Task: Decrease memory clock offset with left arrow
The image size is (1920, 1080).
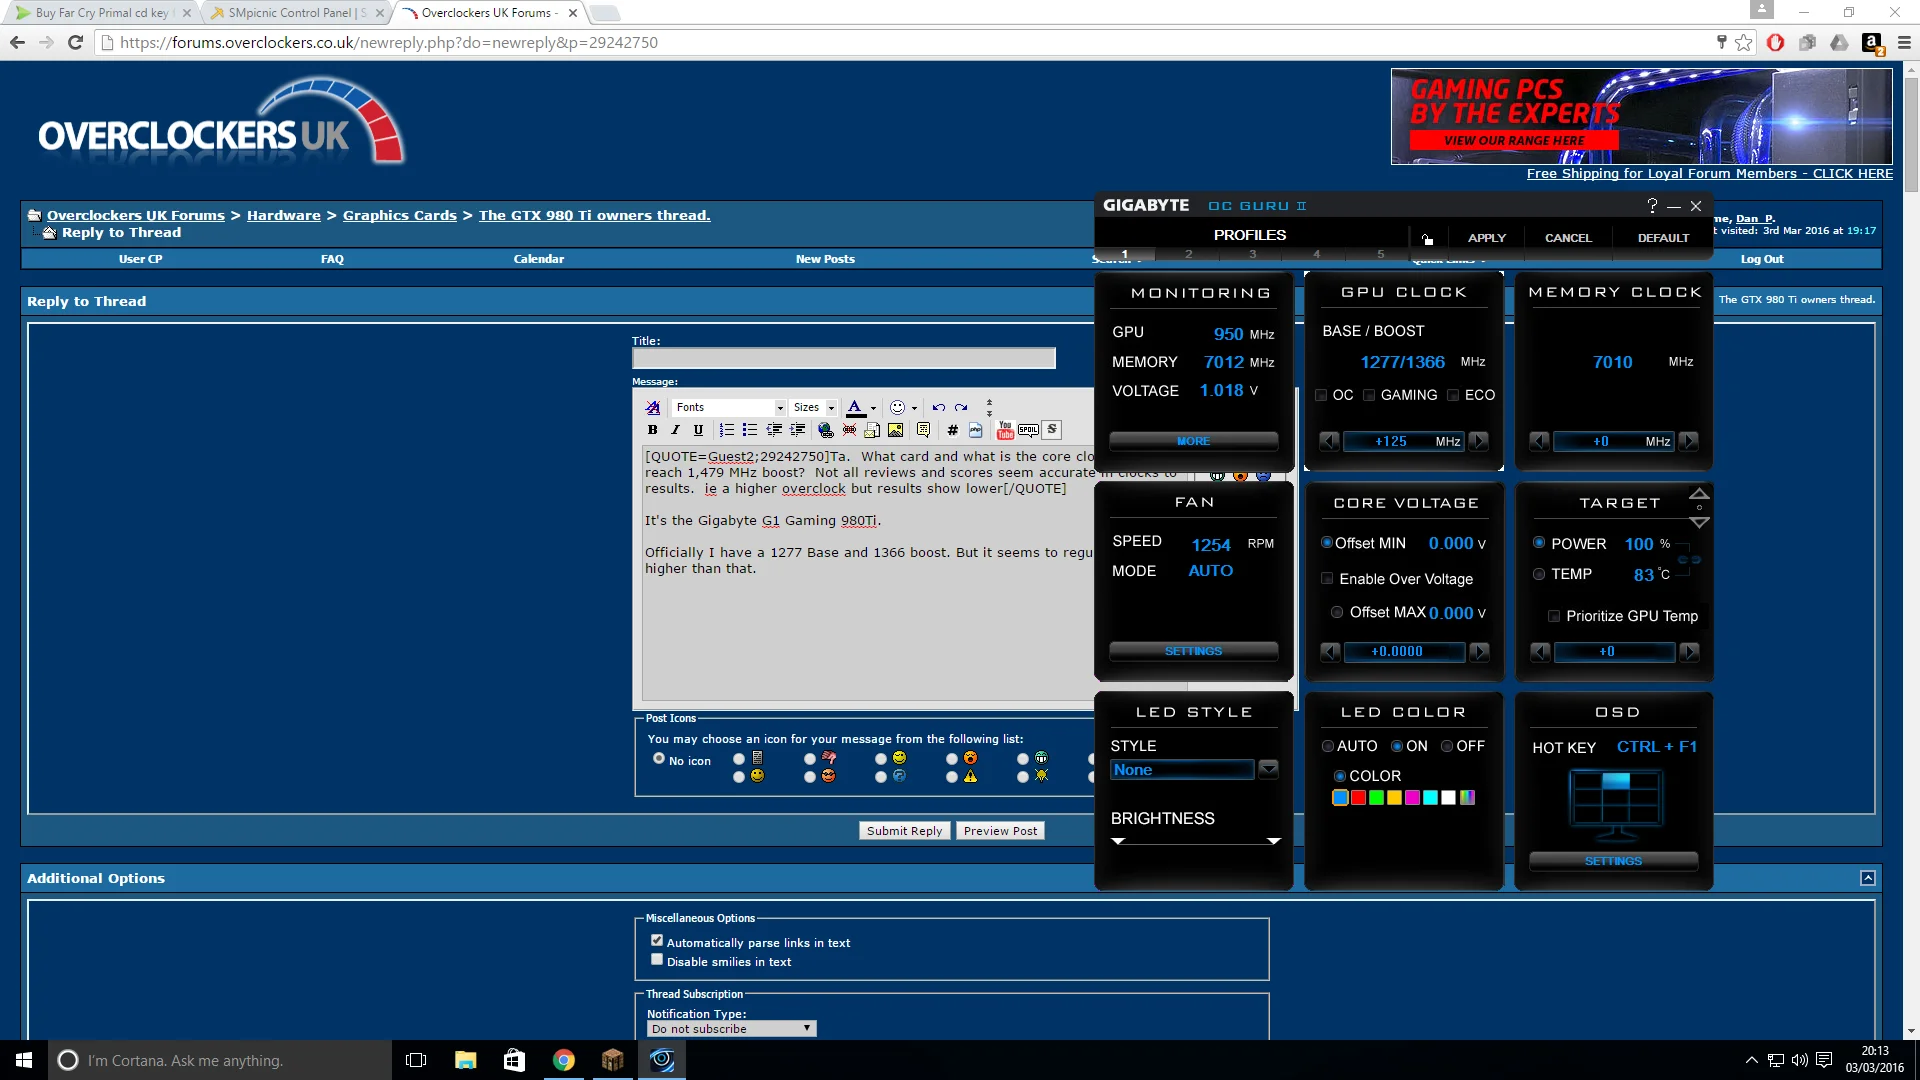Action: coord(1540,441)
